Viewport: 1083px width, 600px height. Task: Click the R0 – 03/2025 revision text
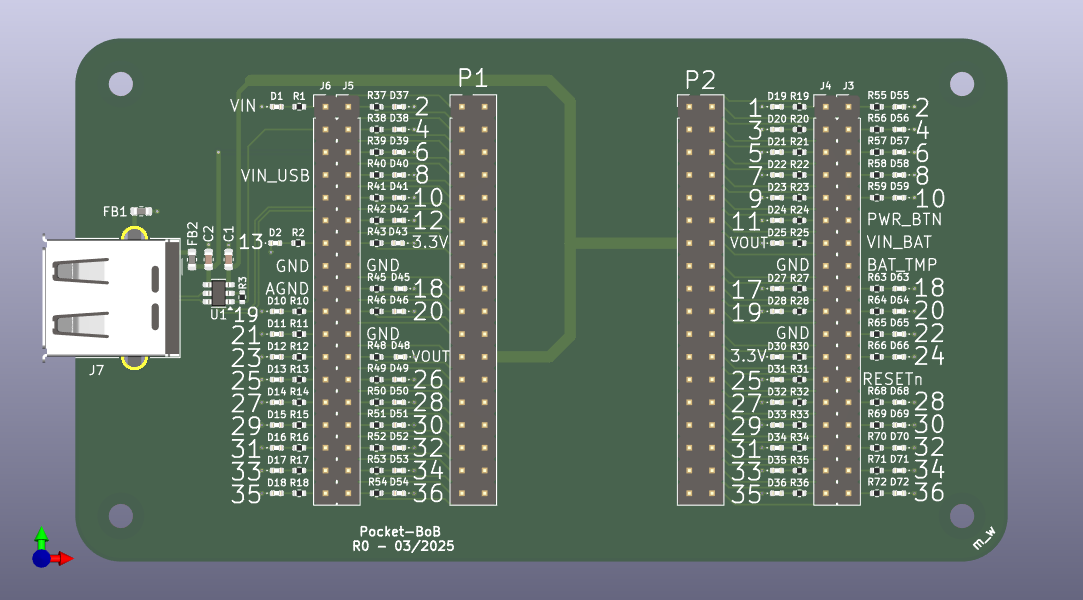403,546
